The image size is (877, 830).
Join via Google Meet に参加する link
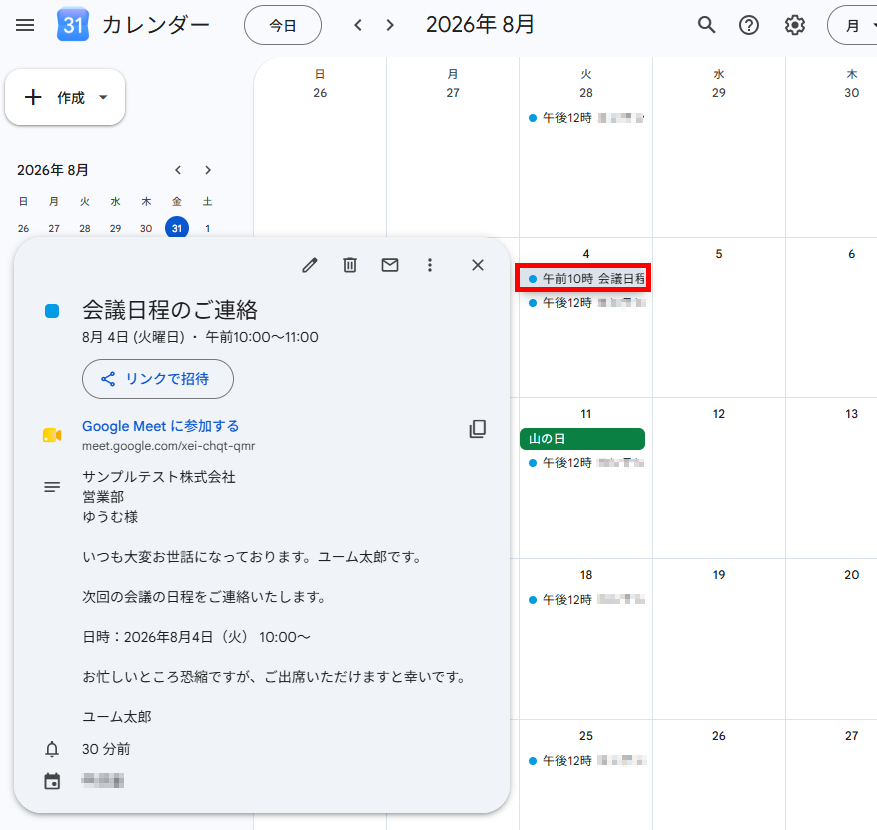161,426
